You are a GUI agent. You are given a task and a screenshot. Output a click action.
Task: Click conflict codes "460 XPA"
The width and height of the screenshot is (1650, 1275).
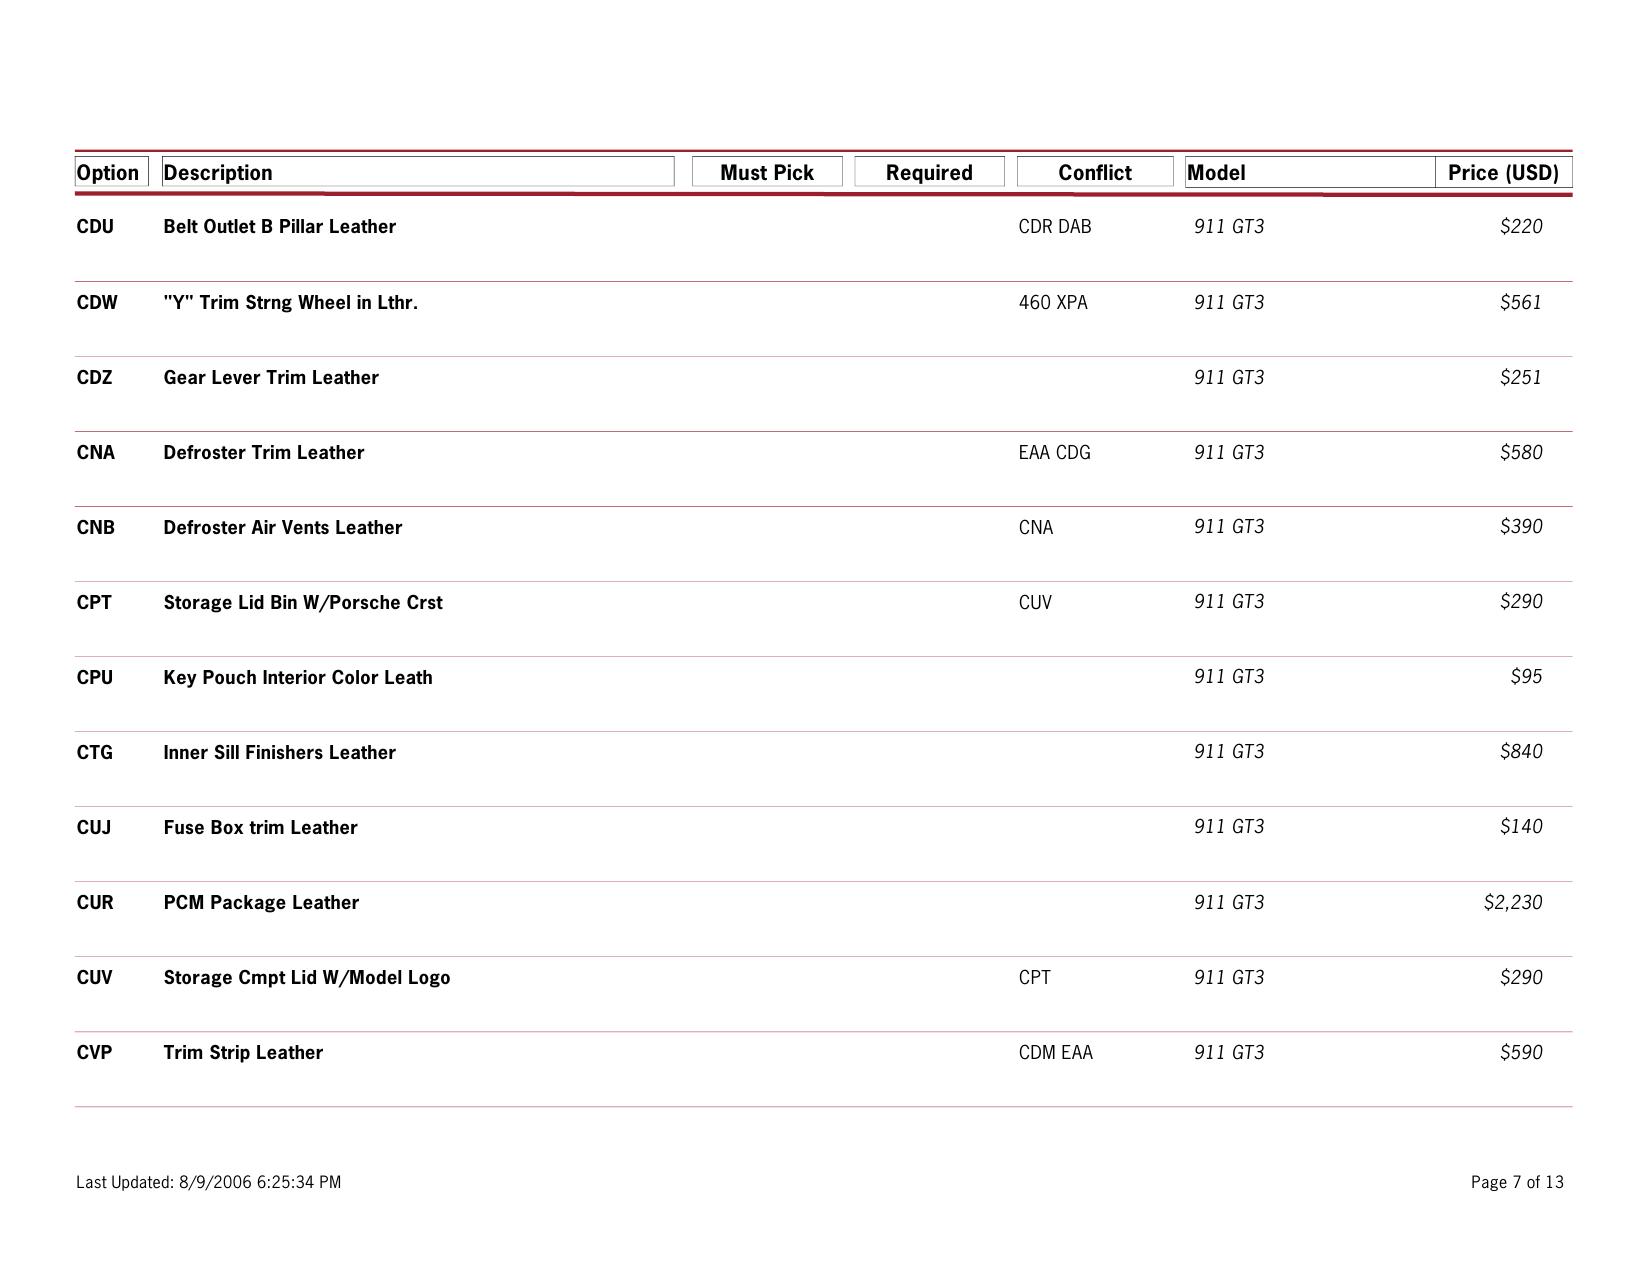tap(1052, 303)
